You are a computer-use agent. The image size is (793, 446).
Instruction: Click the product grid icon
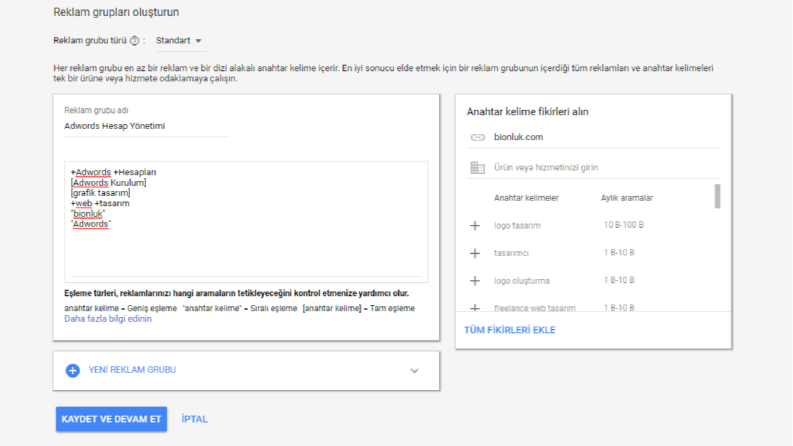pyautogui.click(x=477, y=167)
